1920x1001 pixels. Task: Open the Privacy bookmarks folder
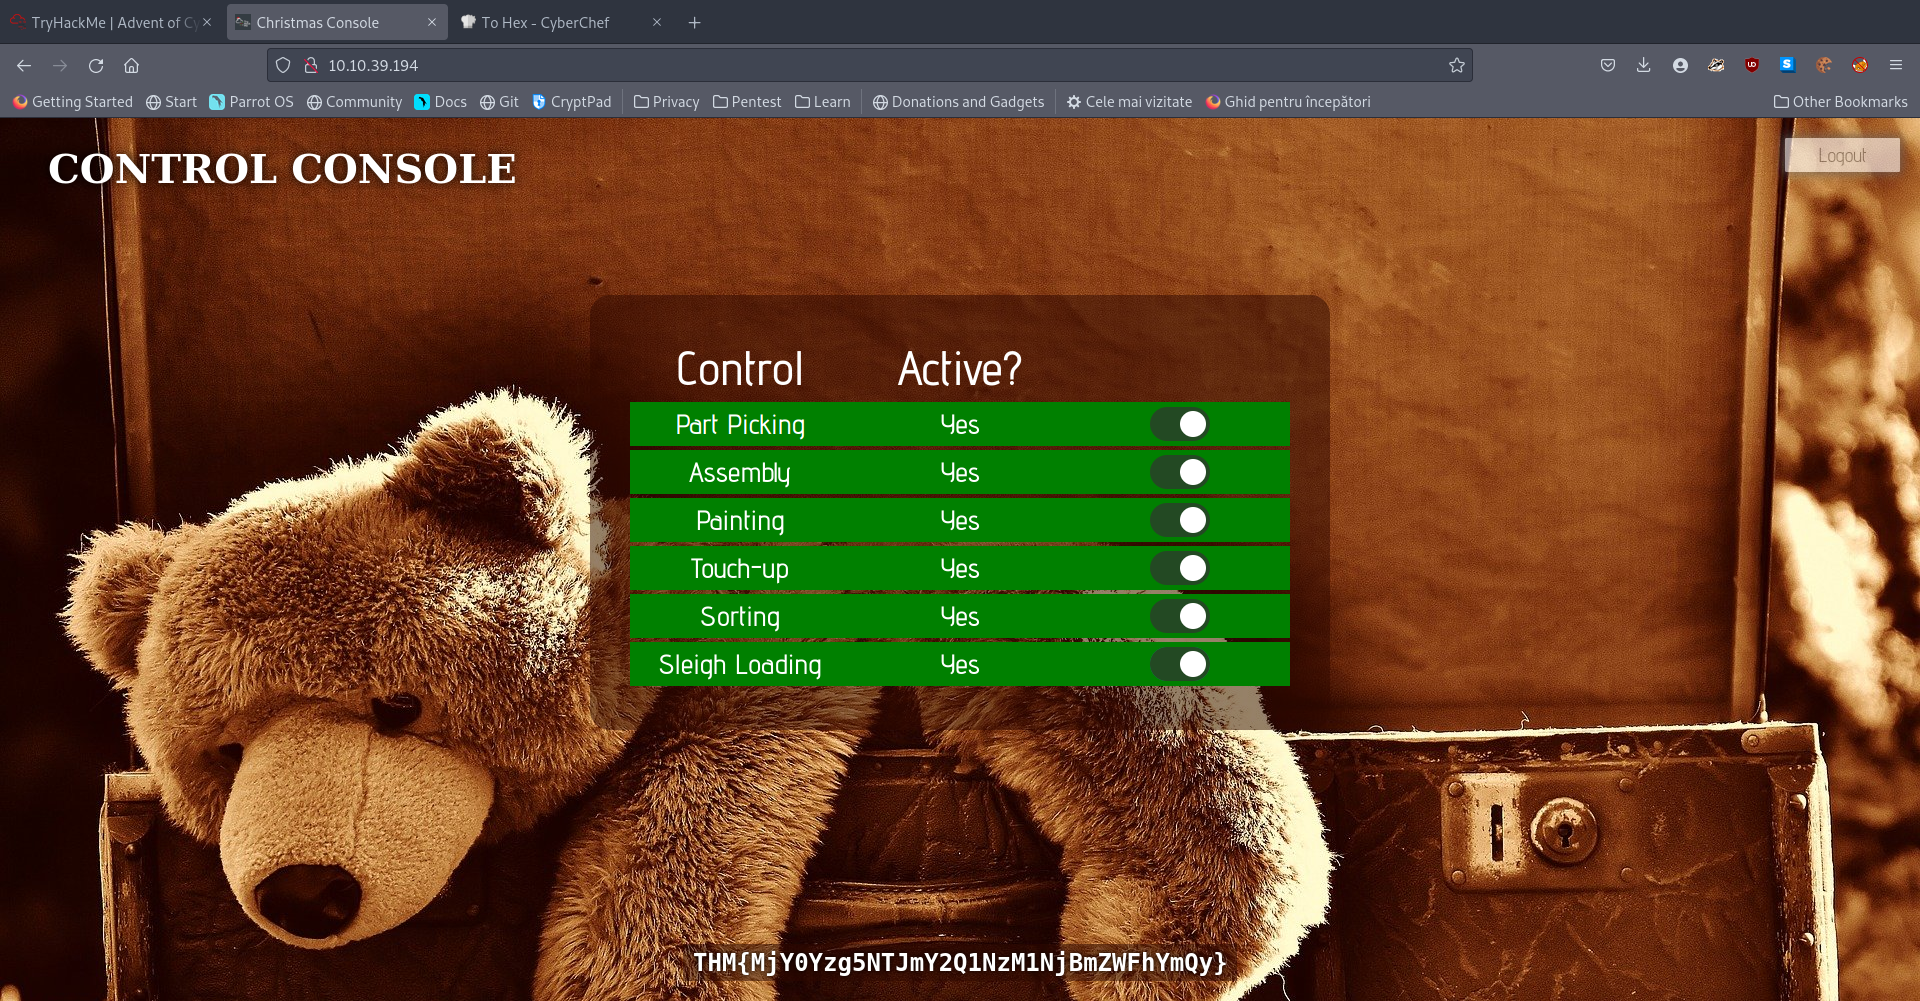click(667, 102)
